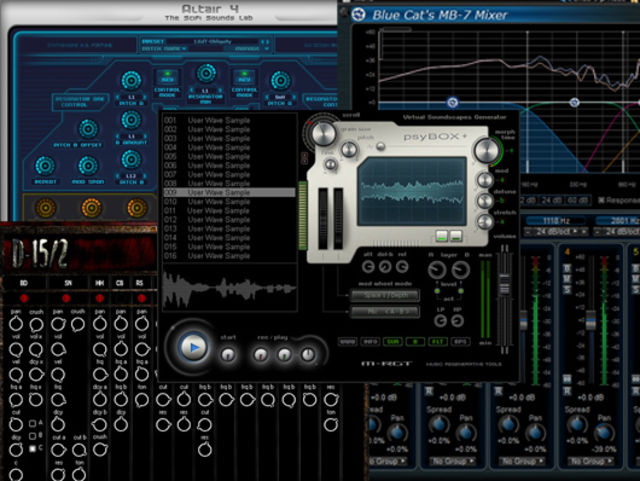
Task: Toggle the FLT button in psyBOX
Action: pyautogui.click(x=437, y=341)
